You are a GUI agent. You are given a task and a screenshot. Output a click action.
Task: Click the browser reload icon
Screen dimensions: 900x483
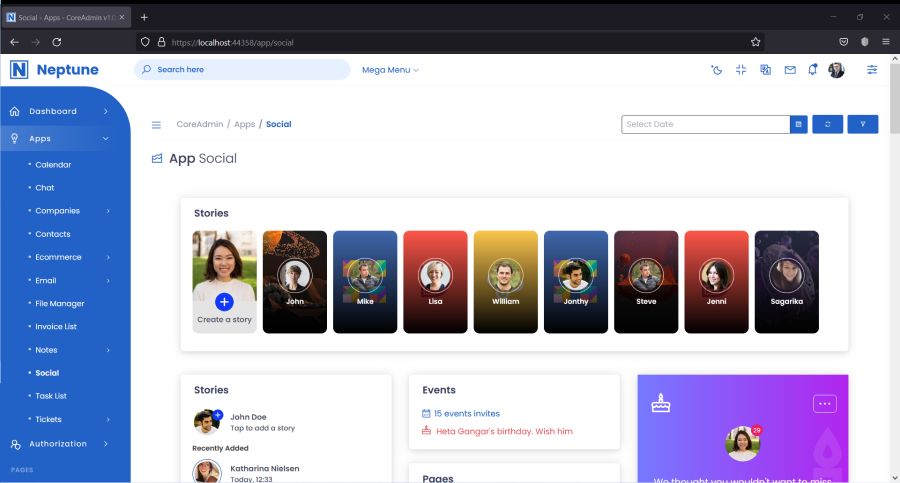(x=57, y=42)
